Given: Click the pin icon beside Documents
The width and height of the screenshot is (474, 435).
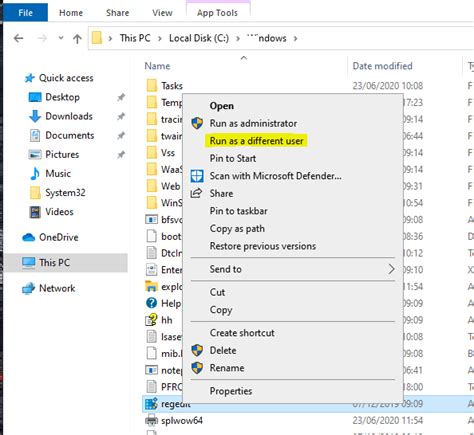Looking at the screenshot, I should click(121, 135).
